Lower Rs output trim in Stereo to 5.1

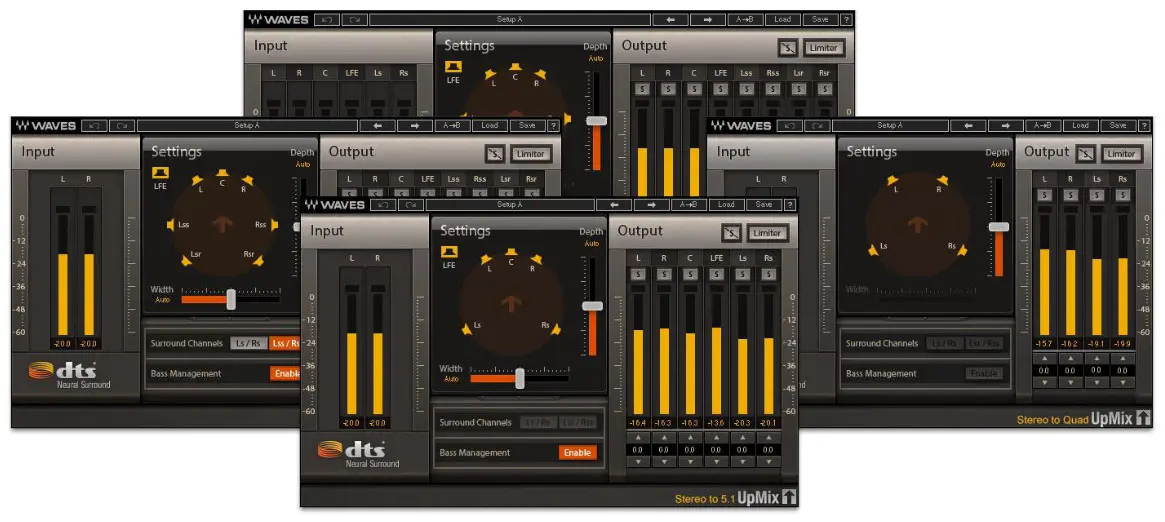tap(768, 462)
